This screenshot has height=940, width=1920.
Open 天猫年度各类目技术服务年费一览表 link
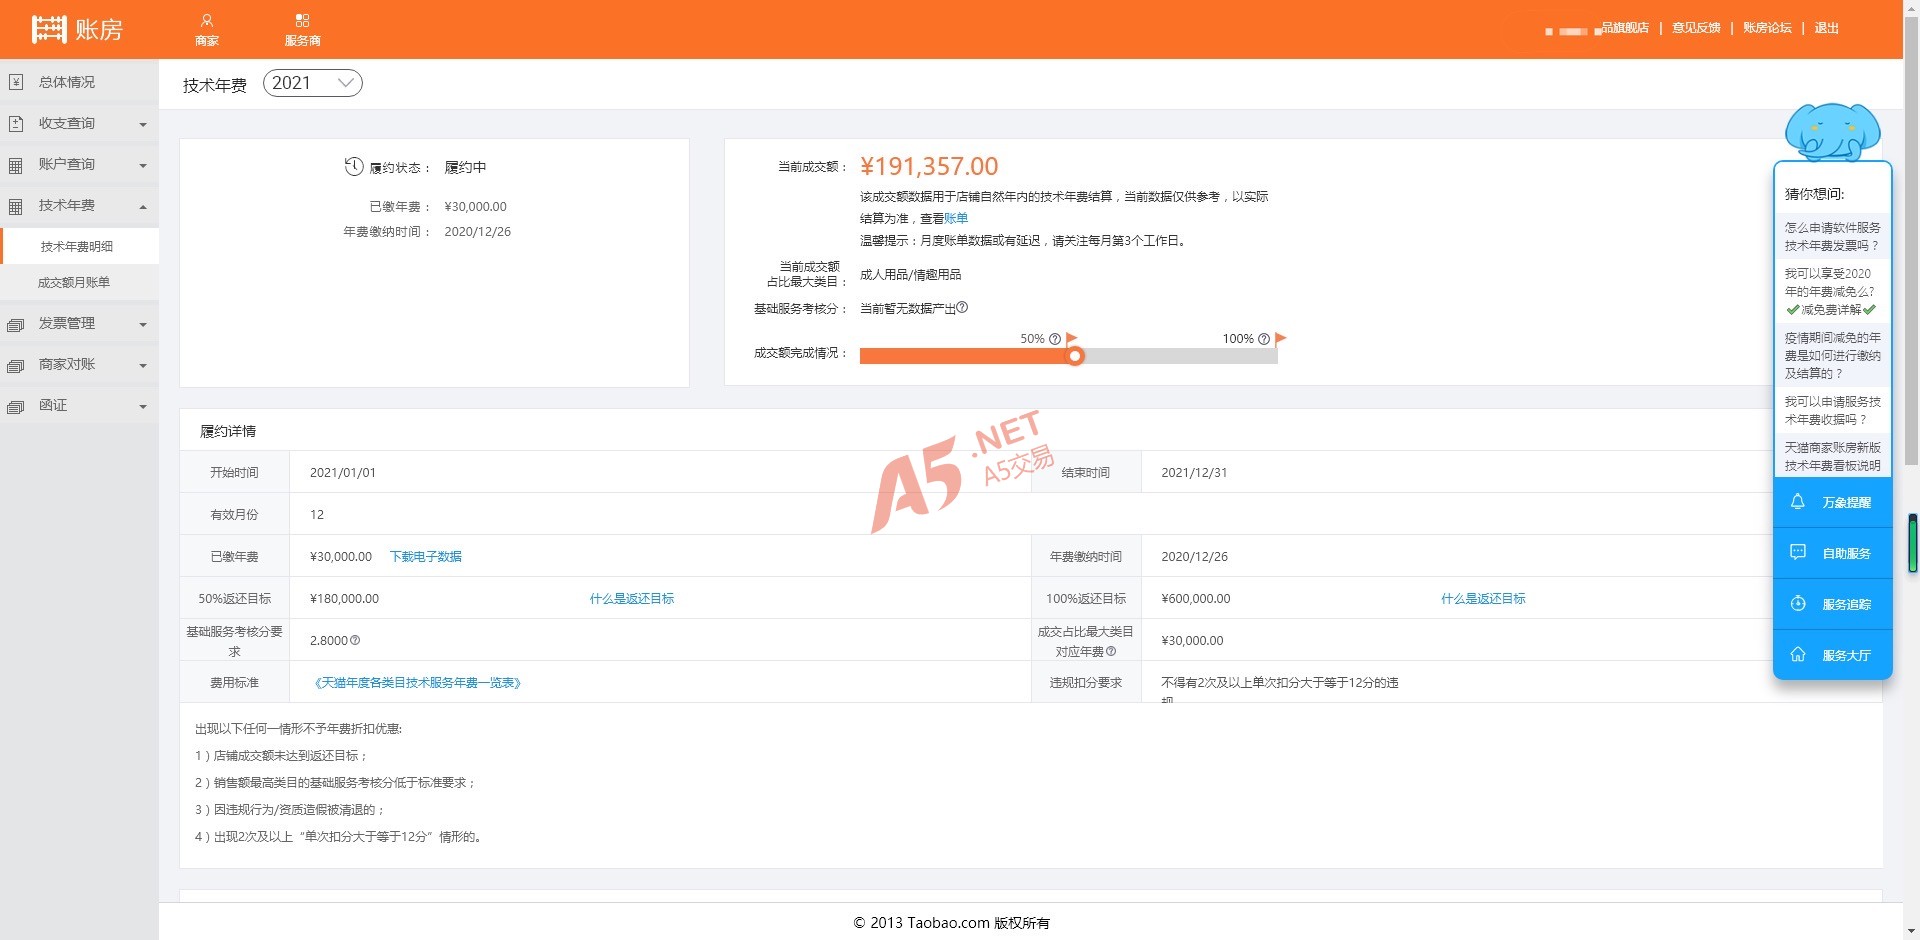(418, 683)
